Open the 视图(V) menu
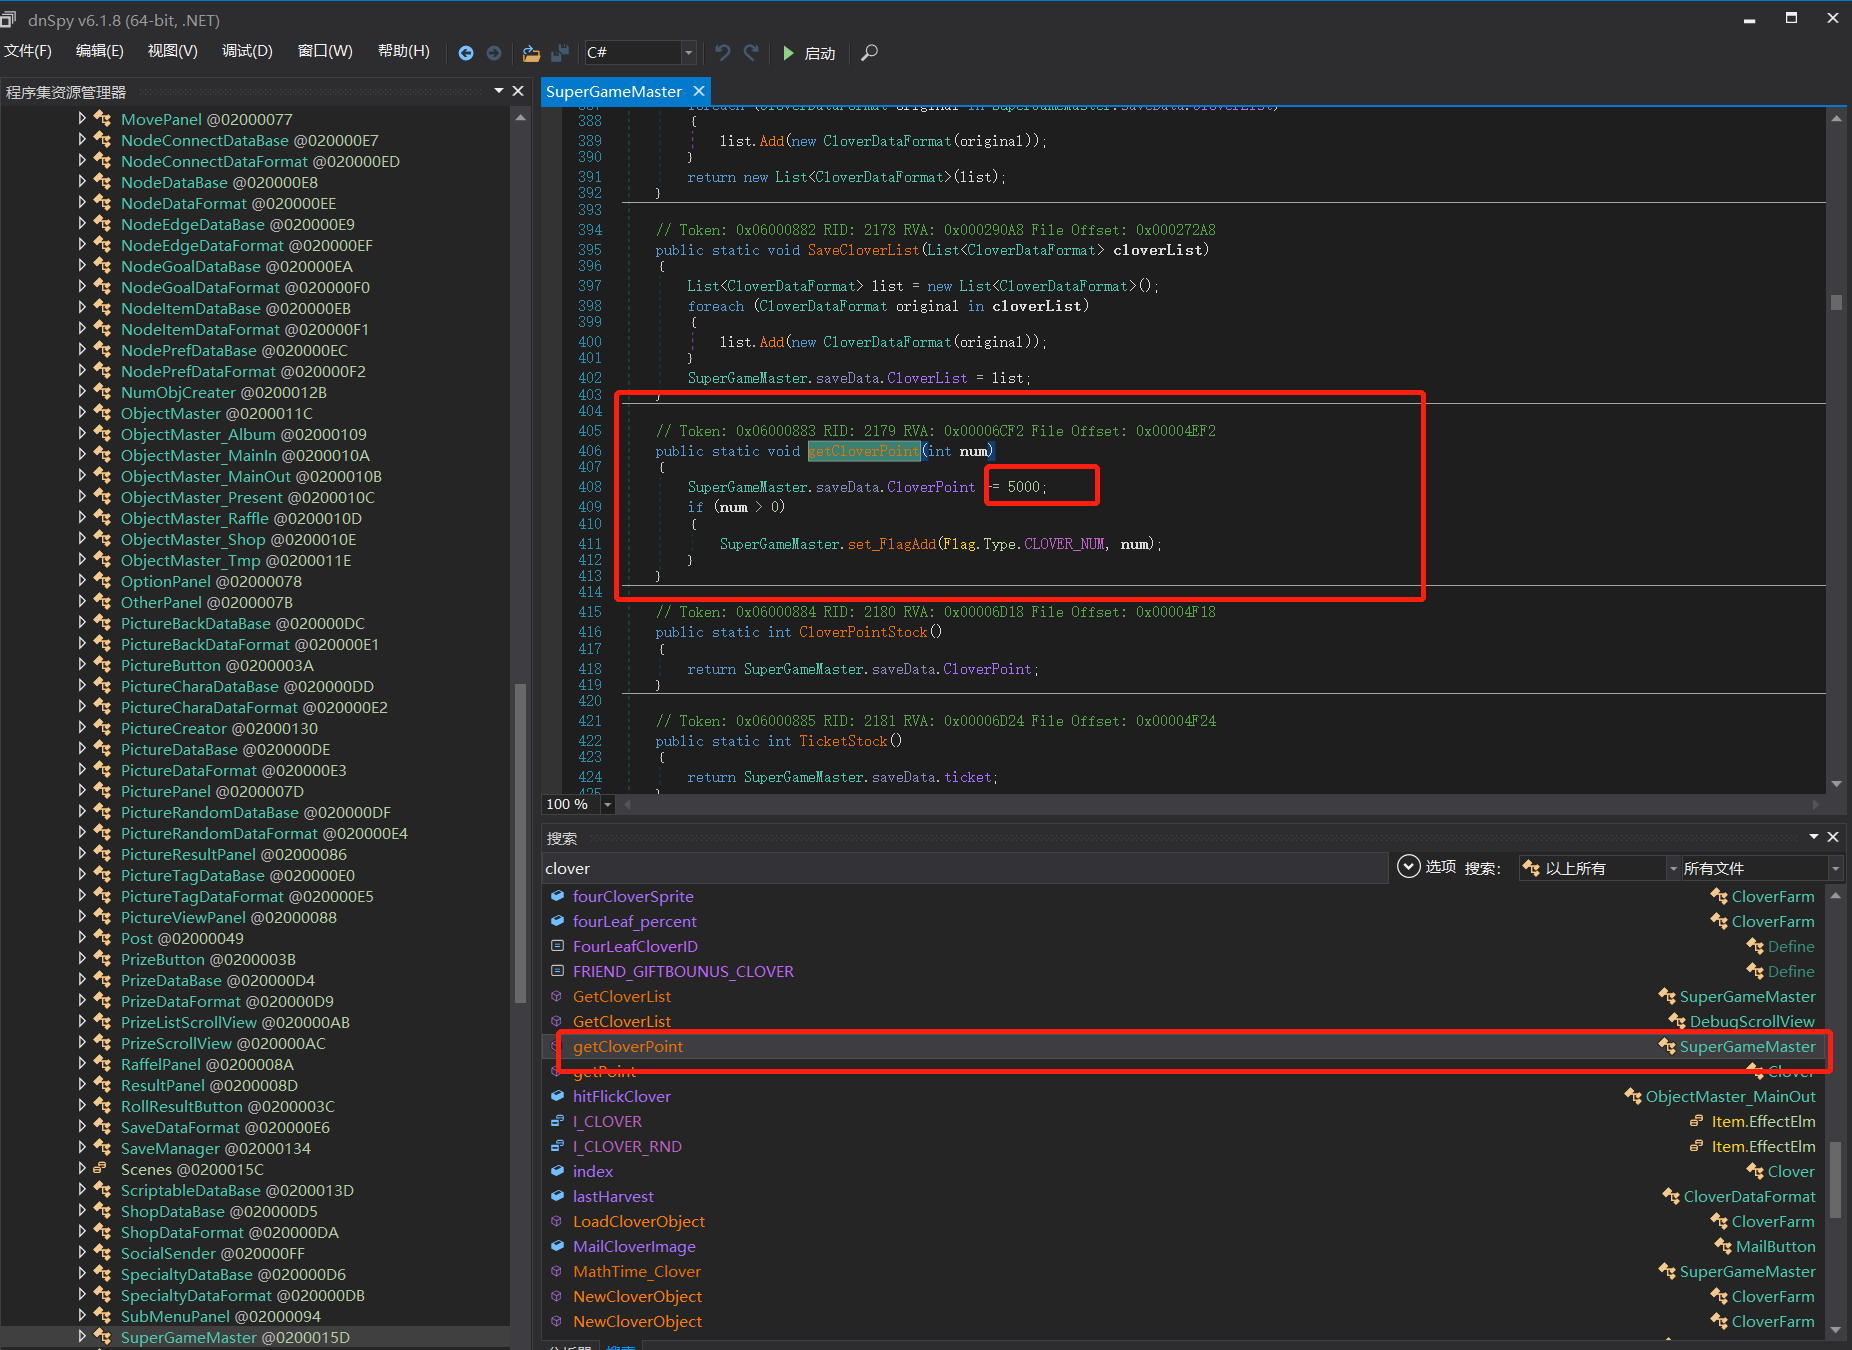The width and height of the screenshot is (1852, 1350). pyautogui.click(x=173, y=52)
